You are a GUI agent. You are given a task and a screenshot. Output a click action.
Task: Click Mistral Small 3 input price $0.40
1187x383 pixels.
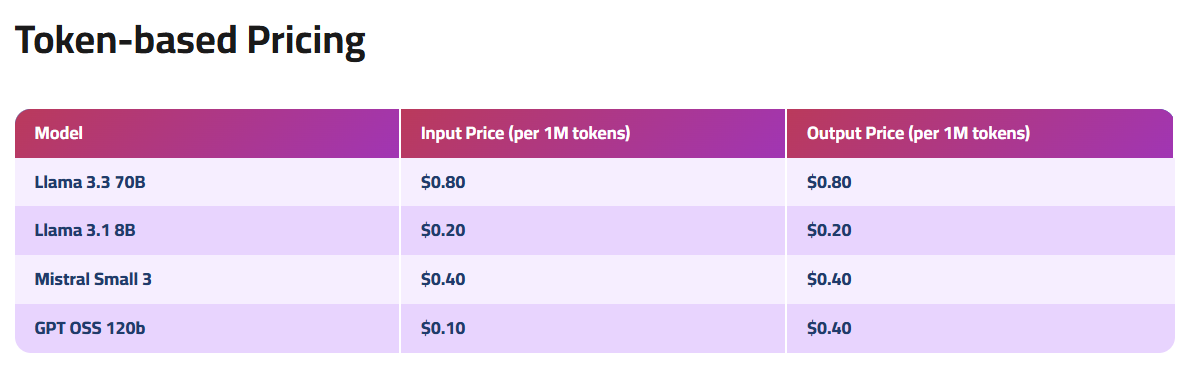[443, 279]
